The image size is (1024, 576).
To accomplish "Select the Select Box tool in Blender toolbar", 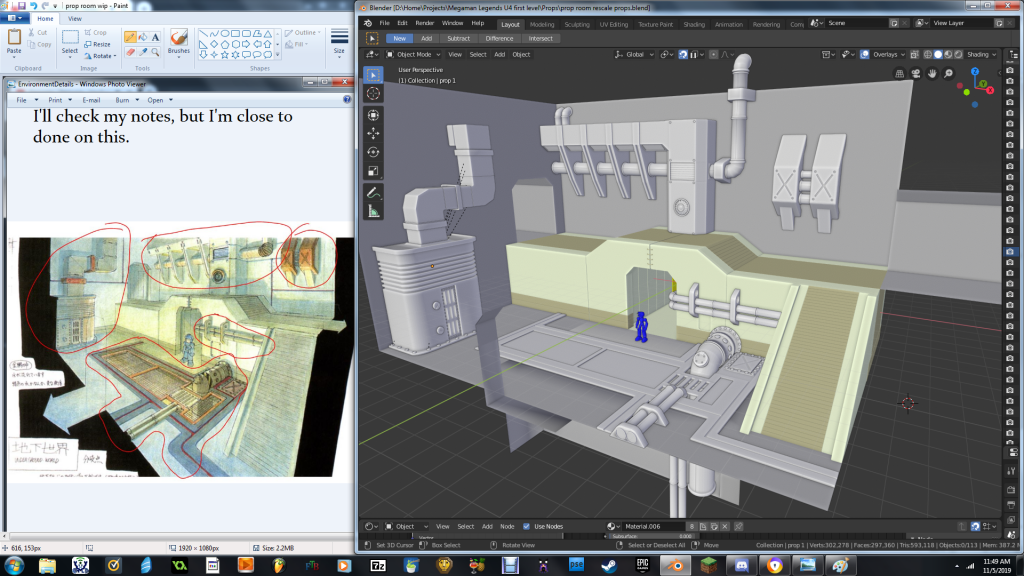I will pyautogui.click(x=374, y=75).
